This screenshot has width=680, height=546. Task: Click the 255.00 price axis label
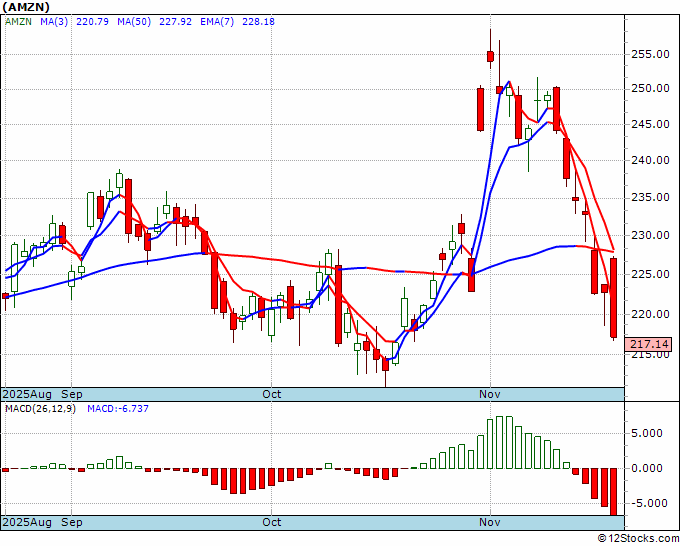[x=649, y=54]
